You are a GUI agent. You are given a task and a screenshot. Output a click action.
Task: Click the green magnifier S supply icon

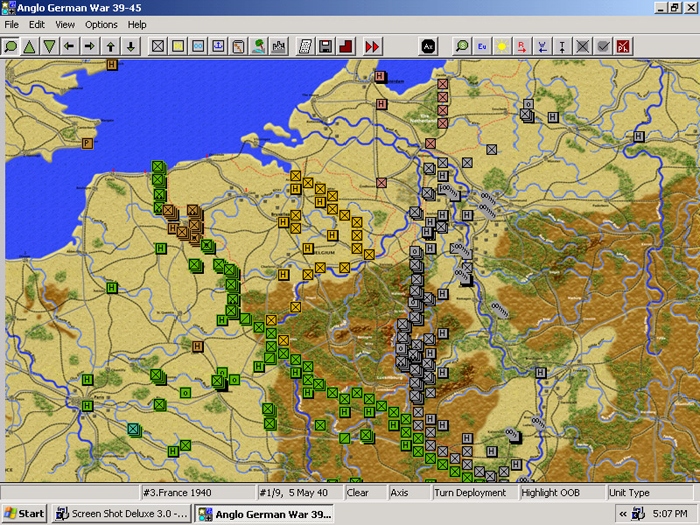coord(462,46)
